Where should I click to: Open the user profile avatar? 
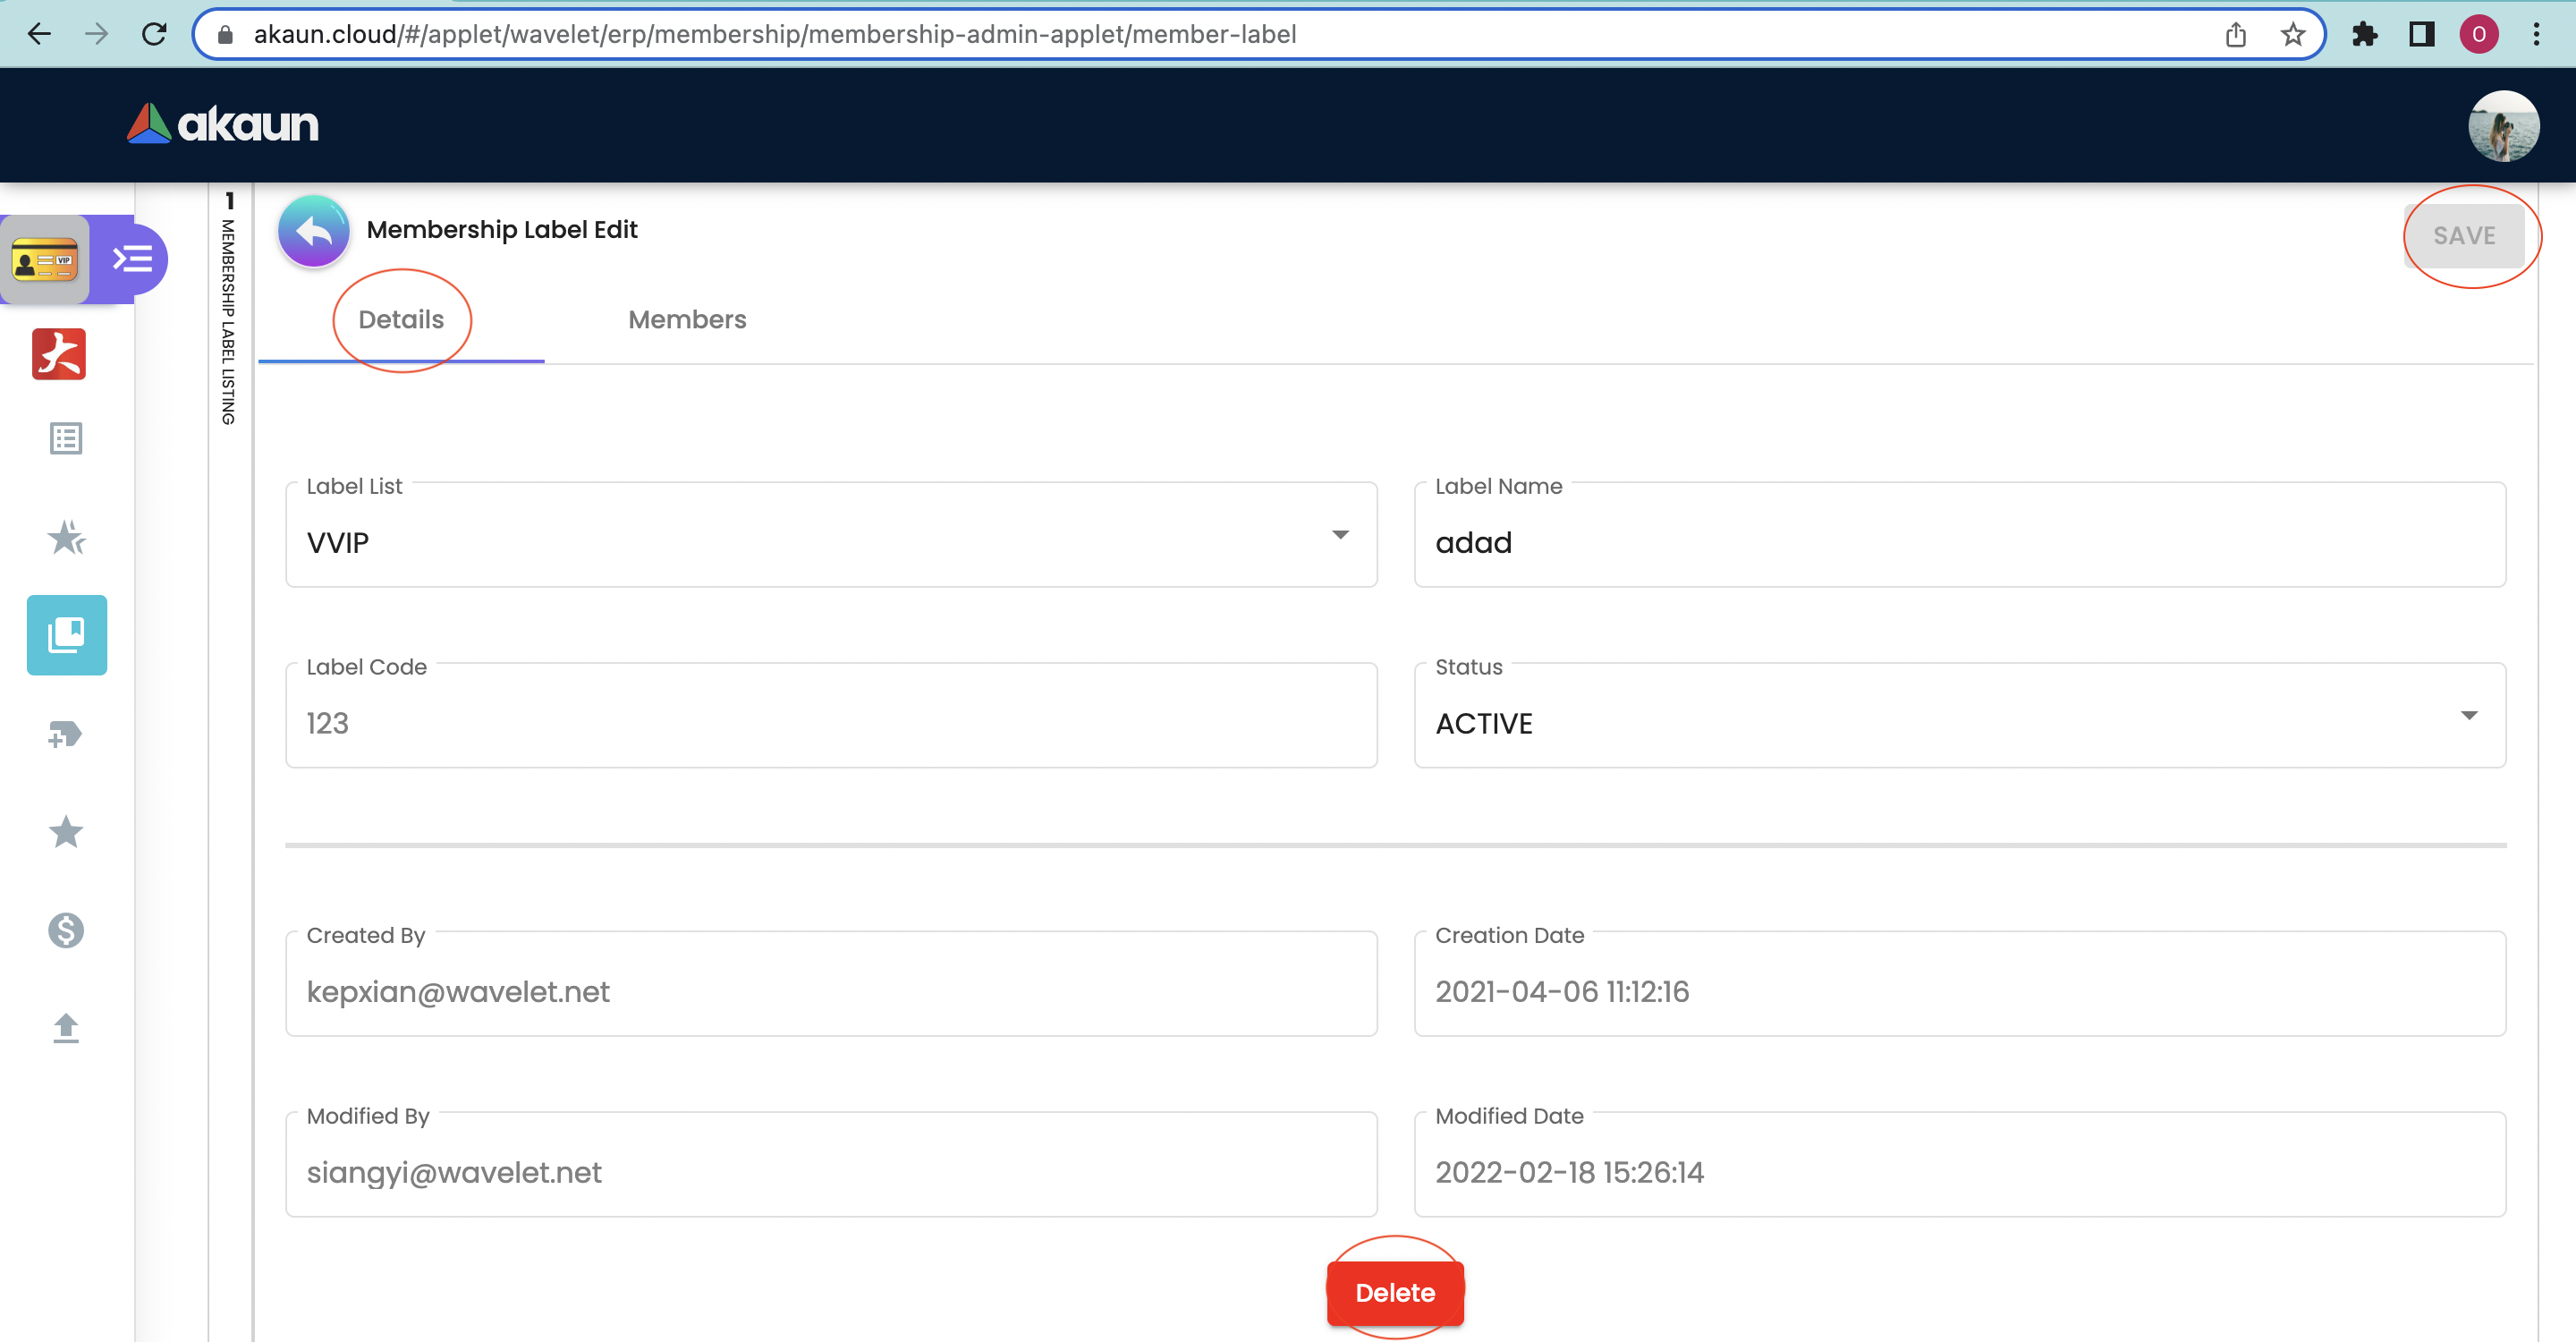pos(2502,126)
